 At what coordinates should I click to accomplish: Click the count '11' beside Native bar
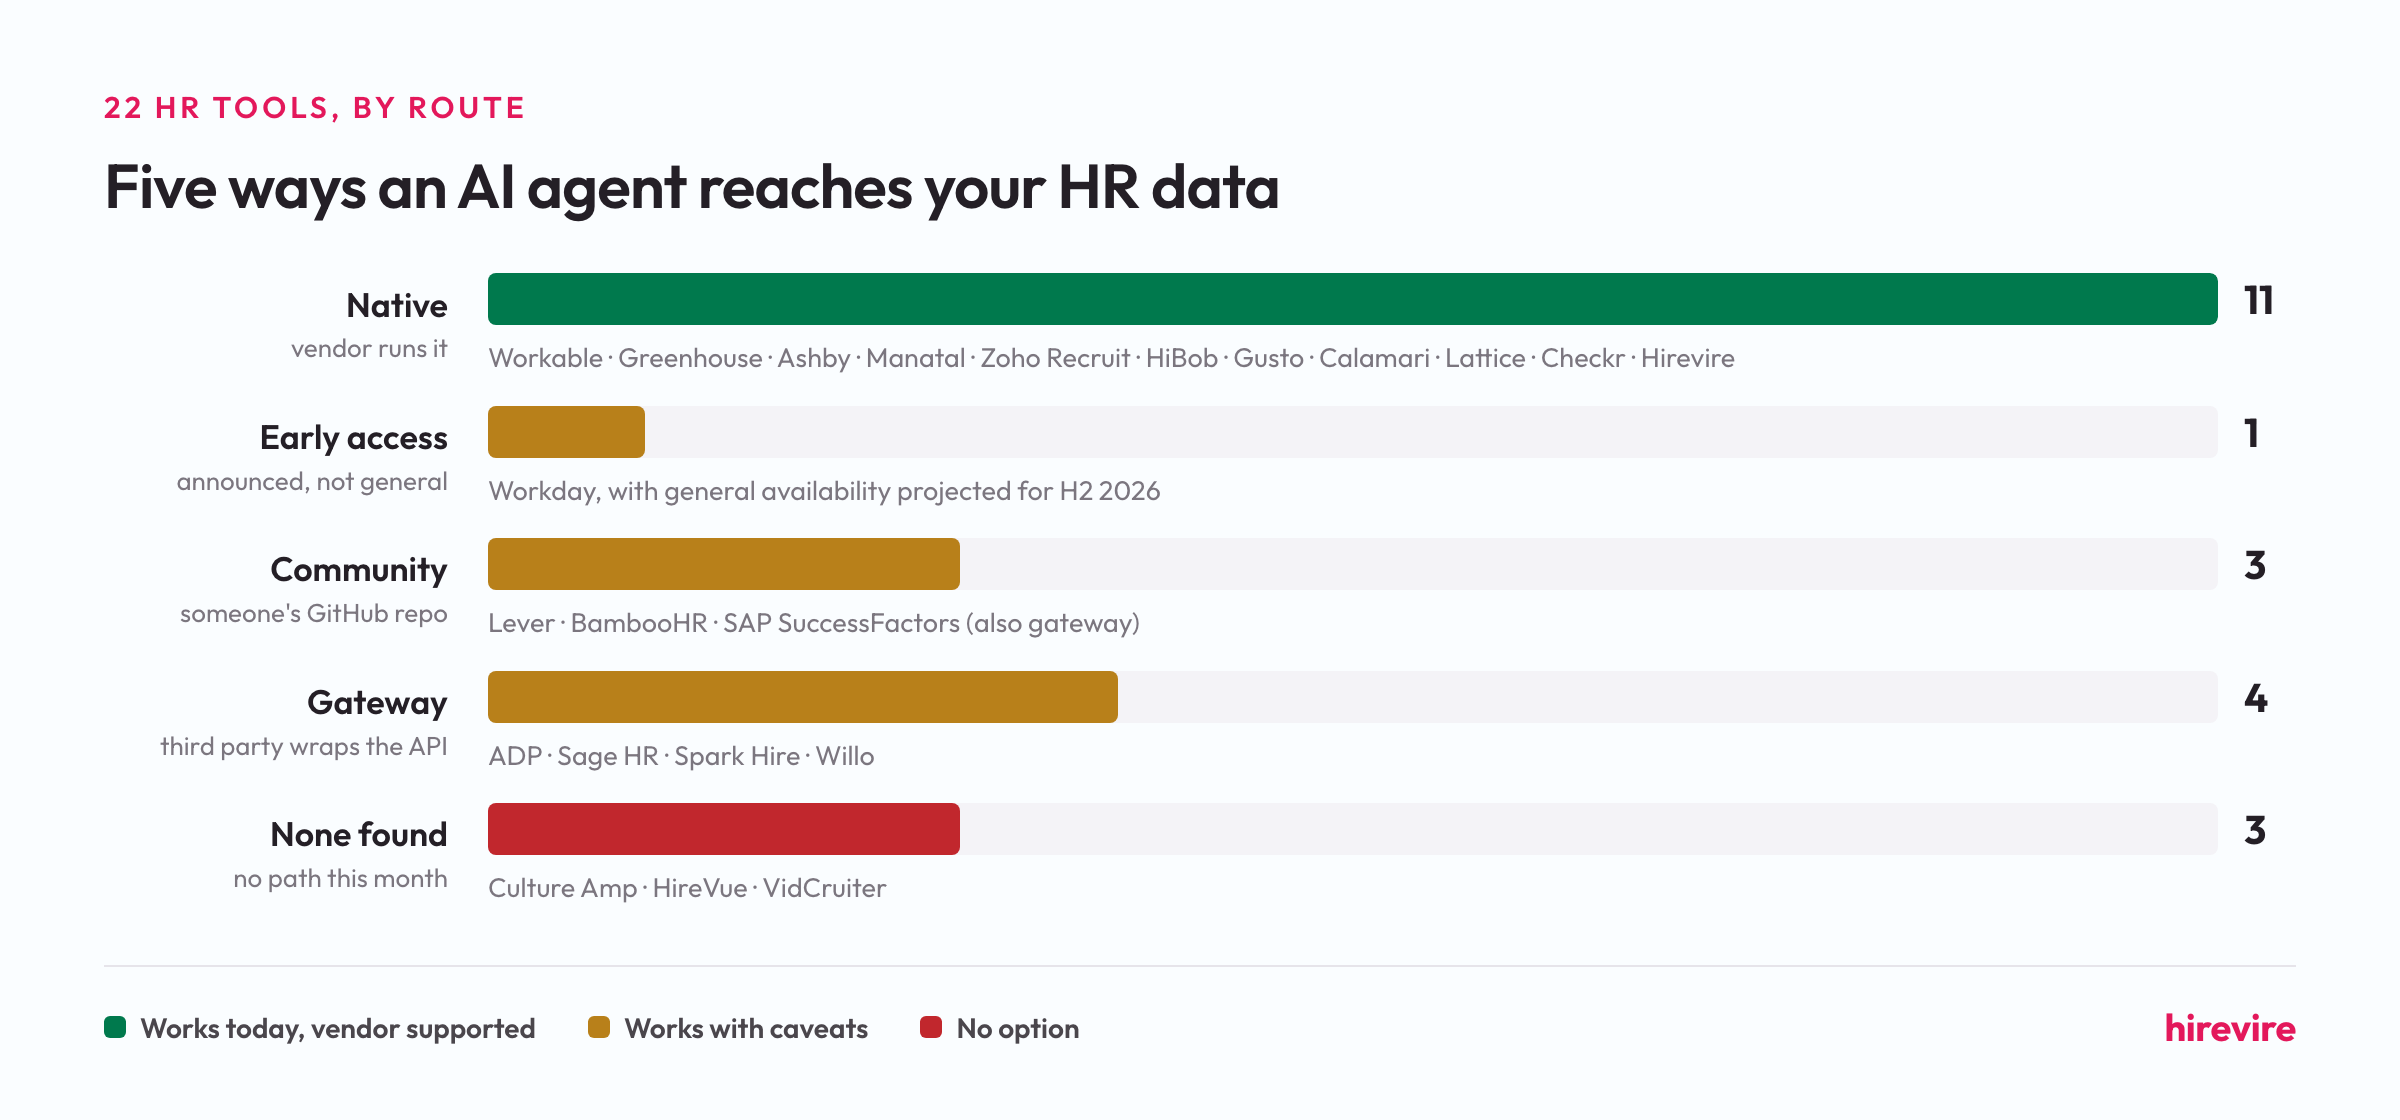click(x=2258, y=300)
